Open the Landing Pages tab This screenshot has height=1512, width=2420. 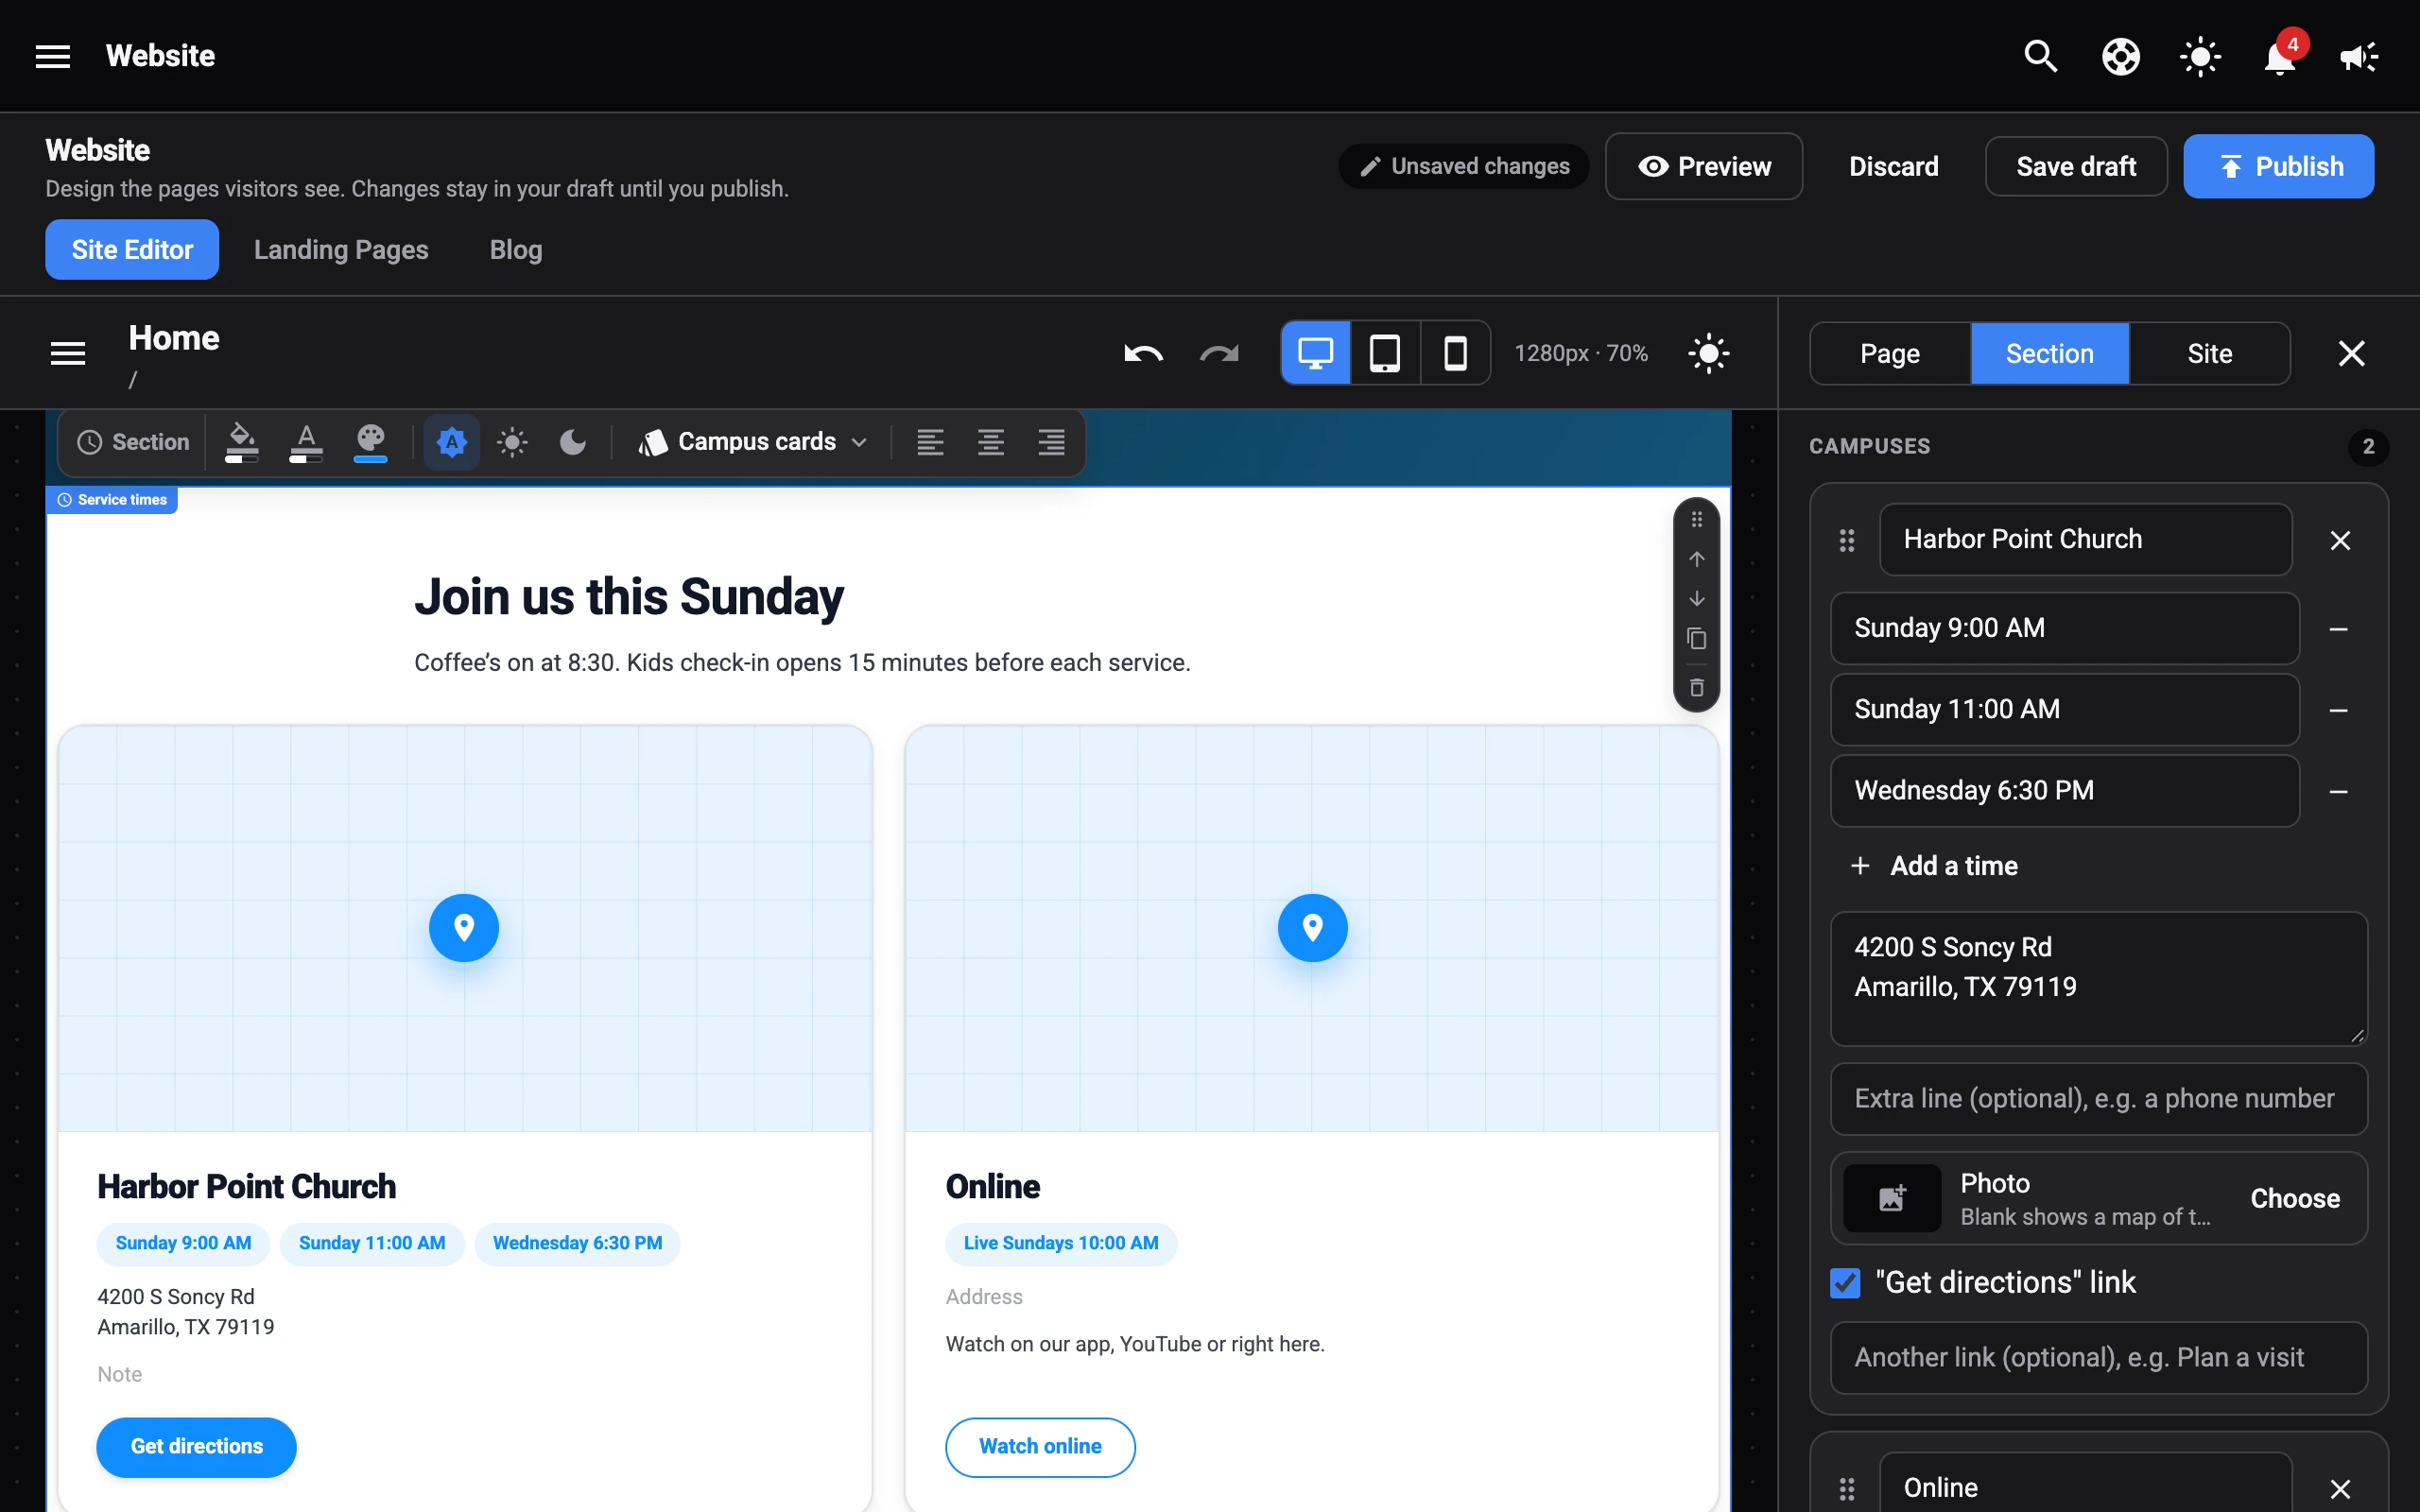tap(341, 249)
